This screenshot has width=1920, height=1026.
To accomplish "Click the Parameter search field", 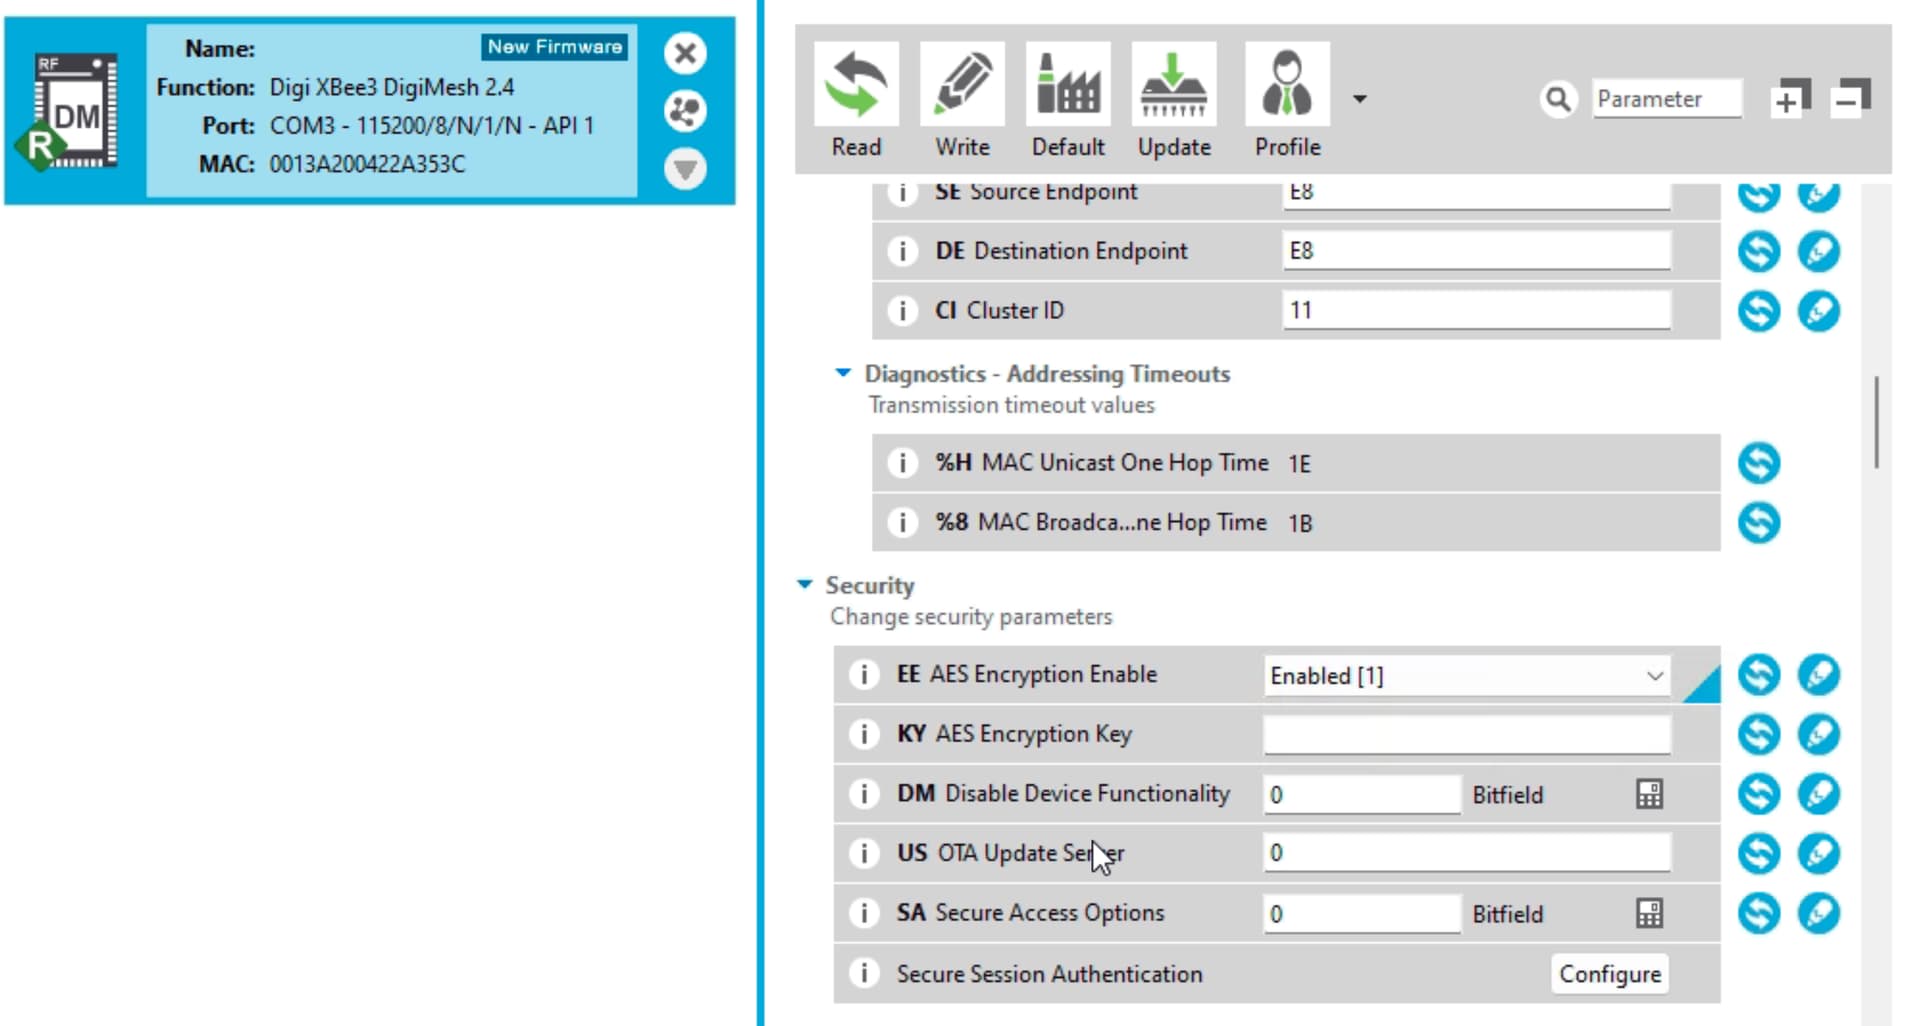I will click(1665, 99).
